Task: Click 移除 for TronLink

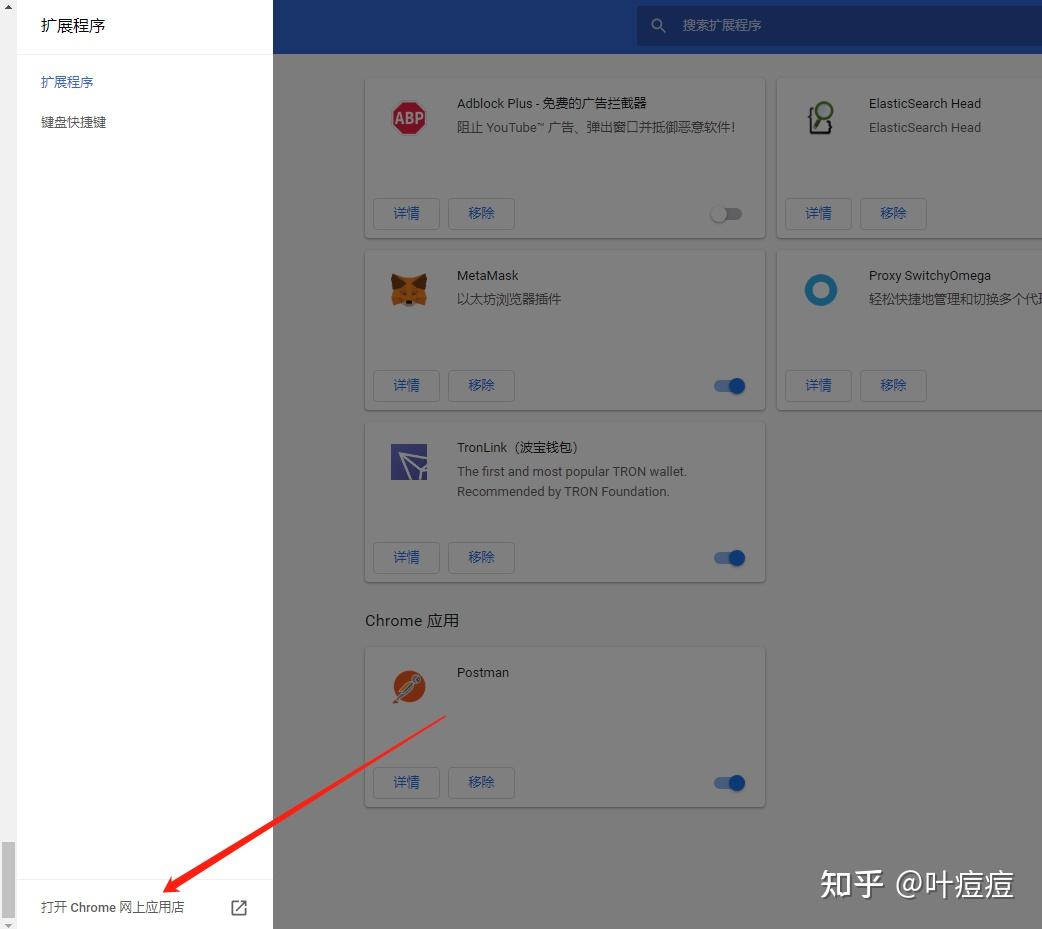Action: coord(481,558)
